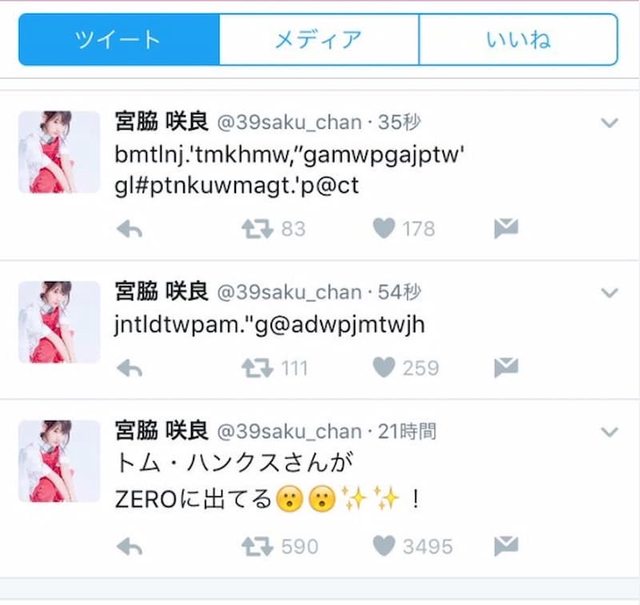Switch to the メディア tab
Screen dimensions: 640x605
pyautogui.click(x=319, y=40)
